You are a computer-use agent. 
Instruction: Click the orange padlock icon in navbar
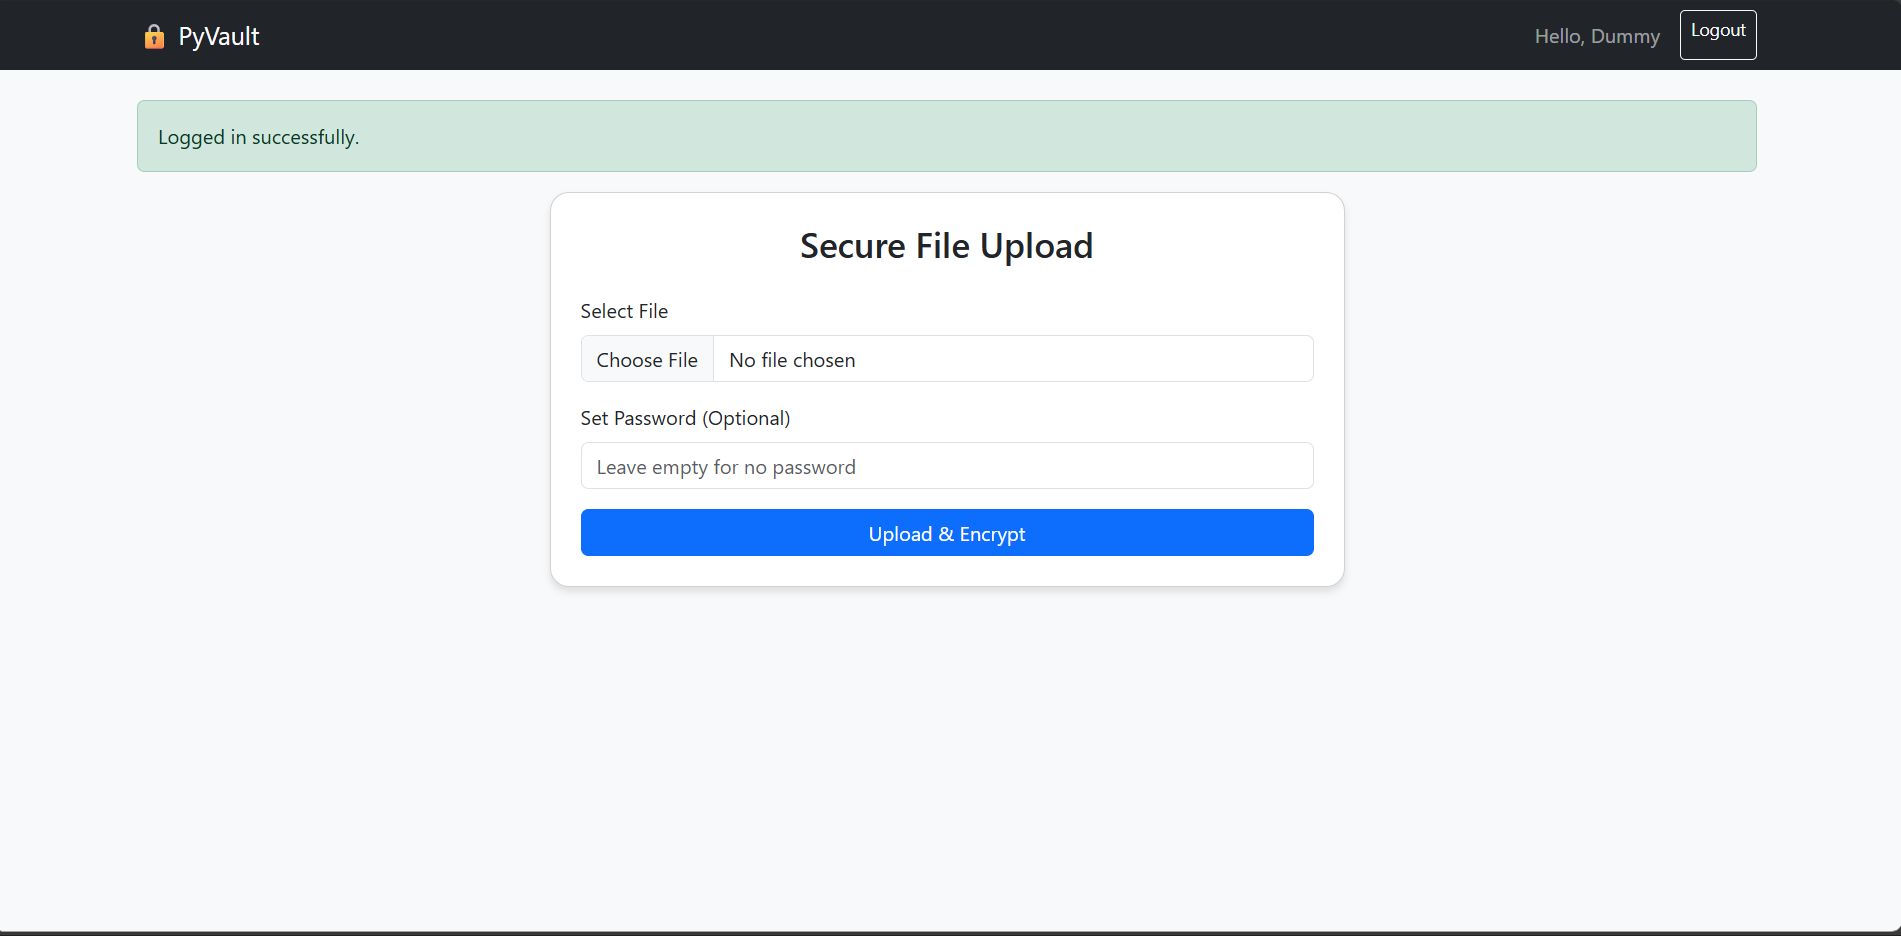(154, 37)
